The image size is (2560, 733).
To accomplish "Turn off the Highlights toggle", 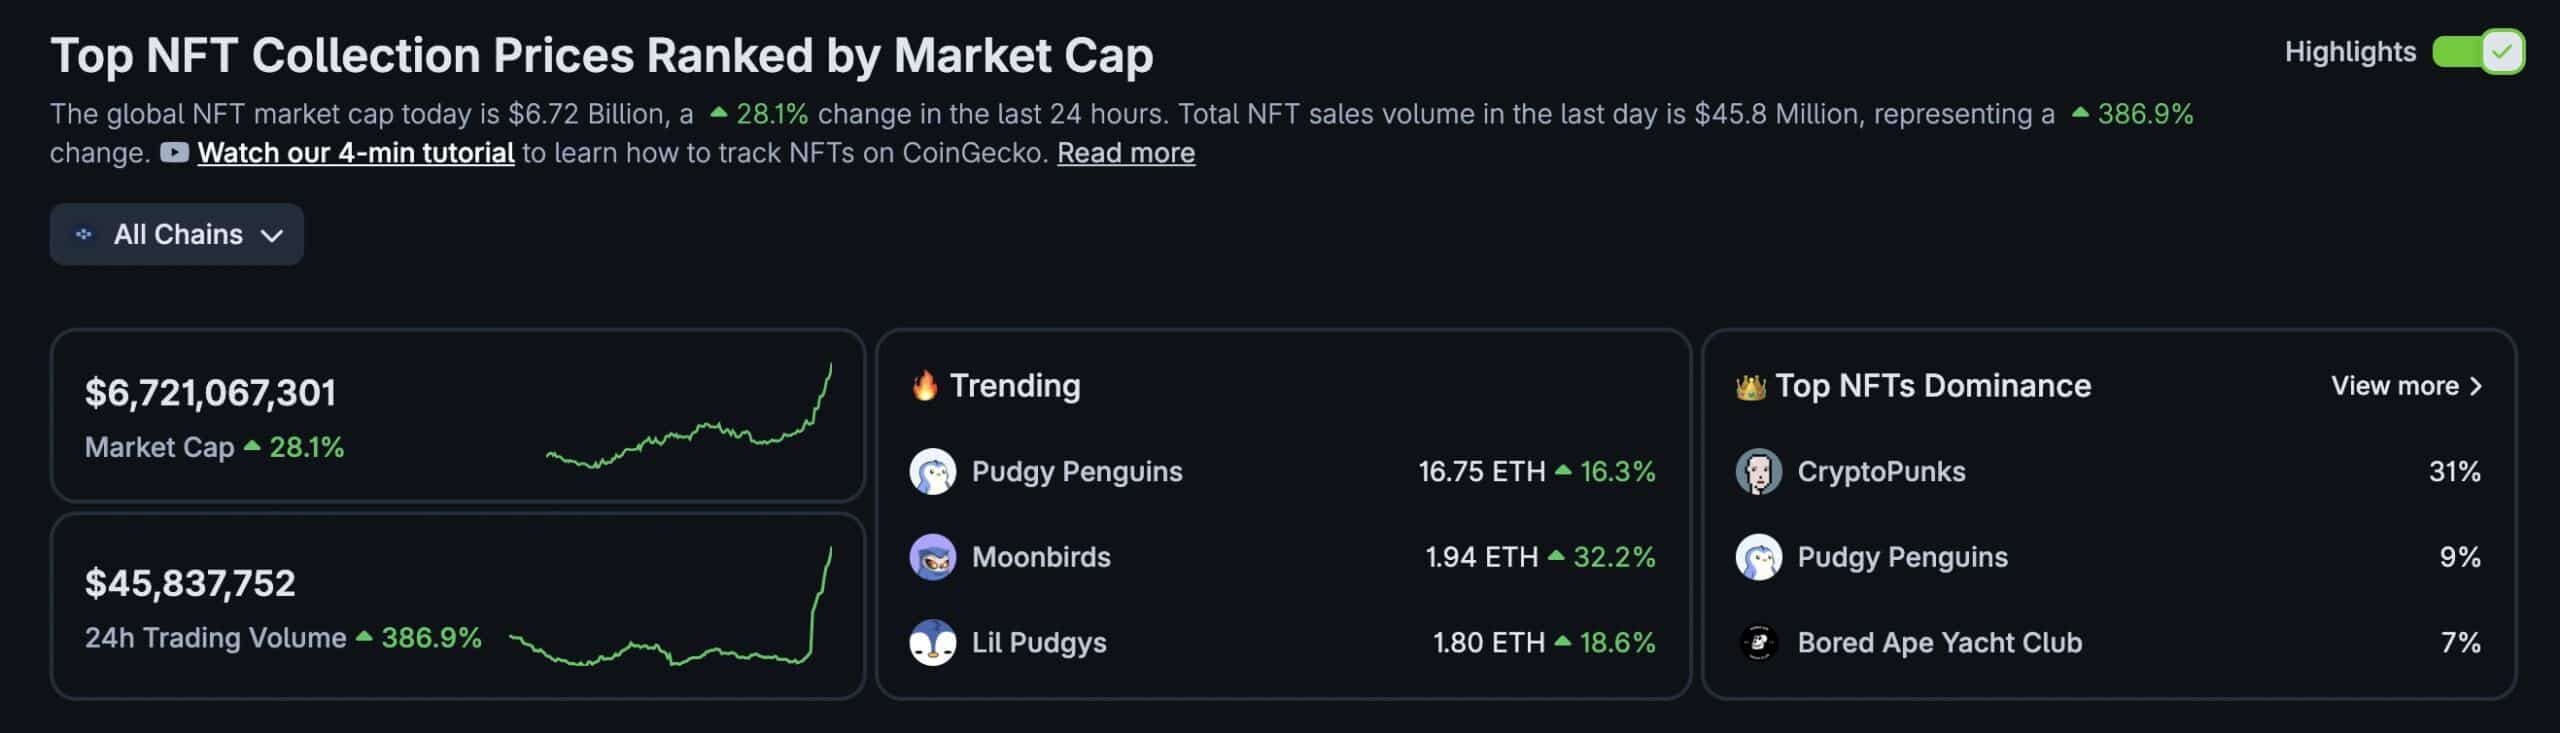I will click(2478, 52).
